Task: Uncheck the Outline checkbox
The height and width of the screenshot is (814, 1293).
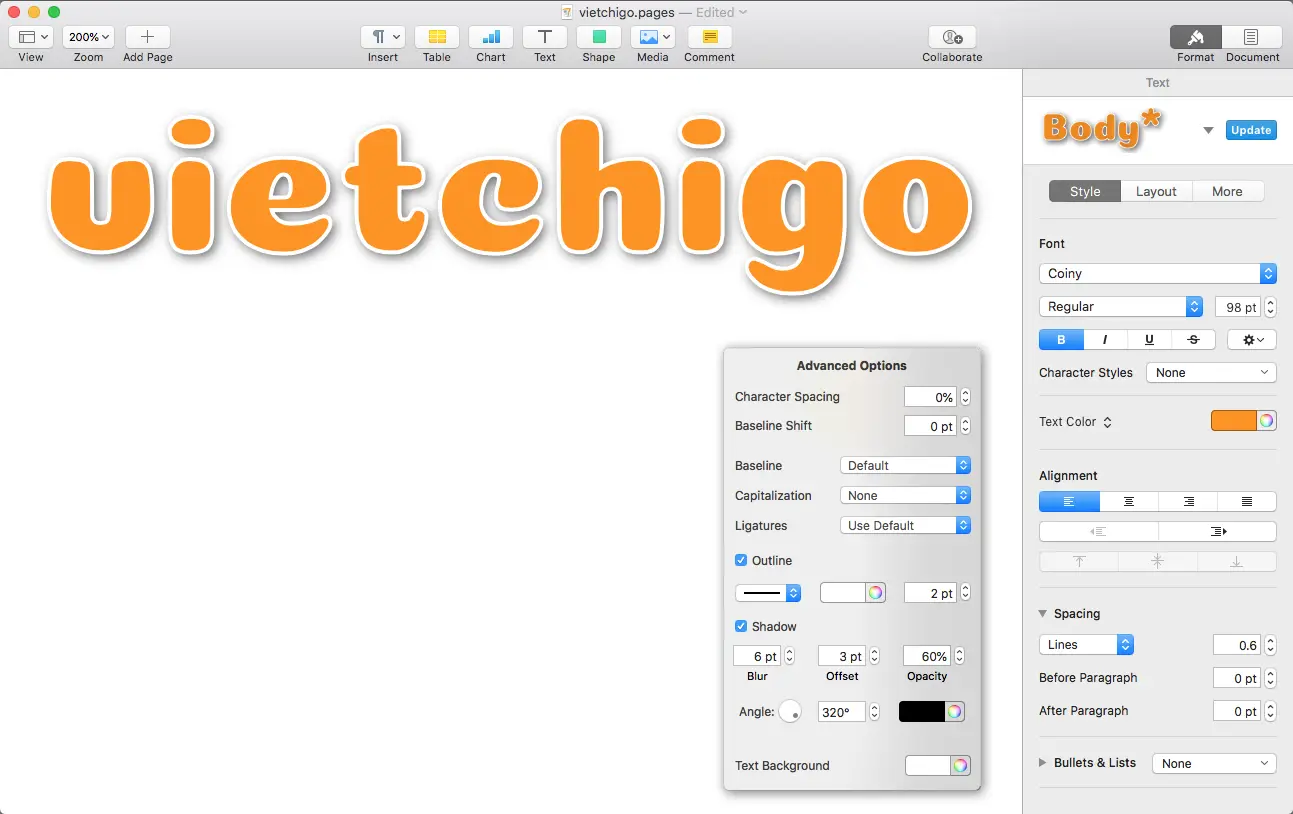Action: pos(741,561)
